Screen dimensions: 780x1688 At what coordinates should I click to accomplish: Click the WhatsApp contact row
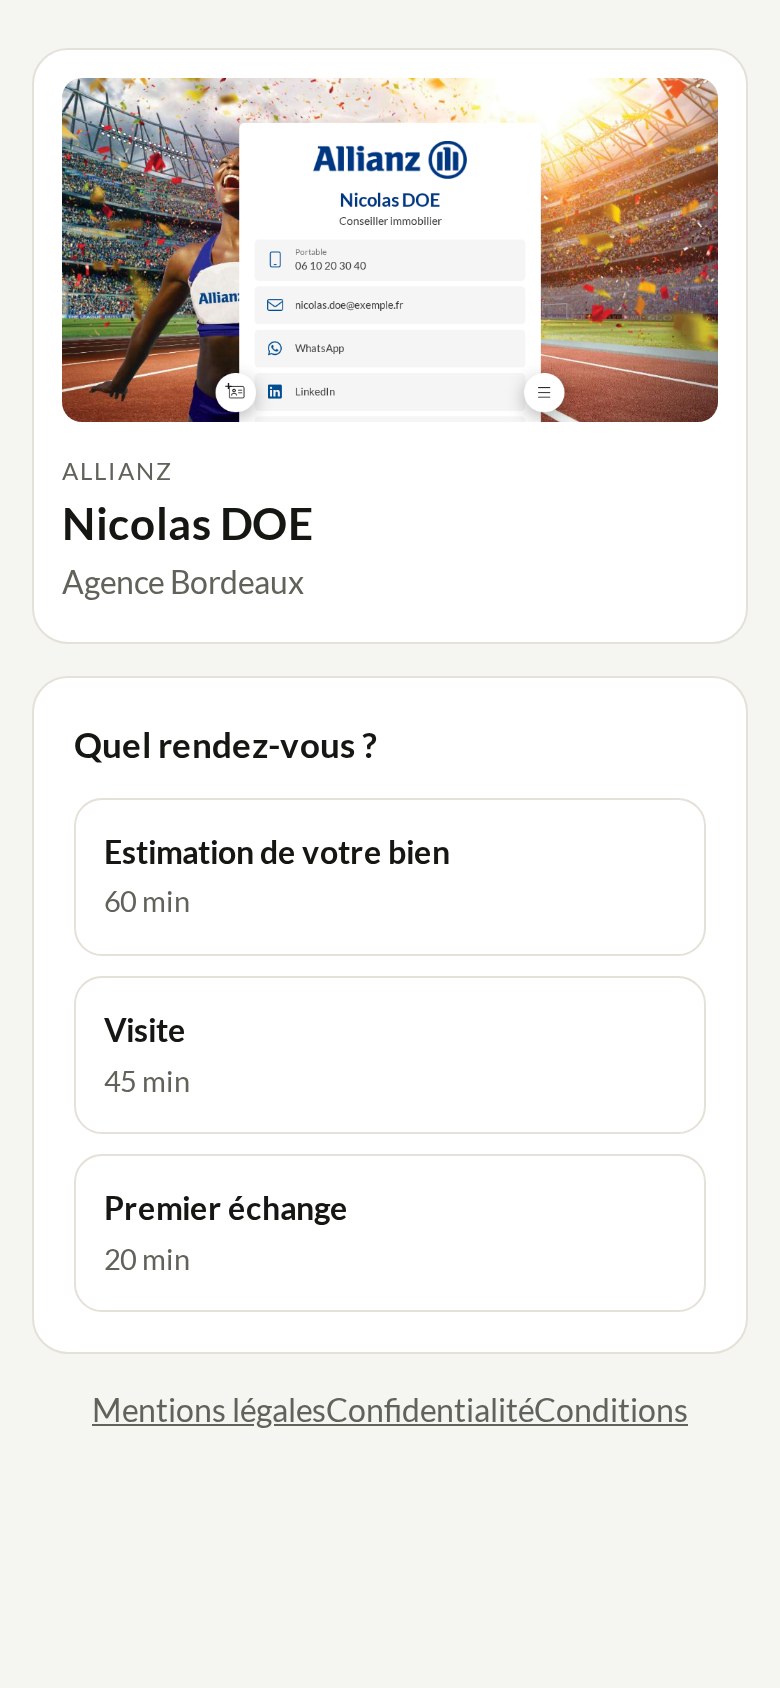click(x=390, y=348)
